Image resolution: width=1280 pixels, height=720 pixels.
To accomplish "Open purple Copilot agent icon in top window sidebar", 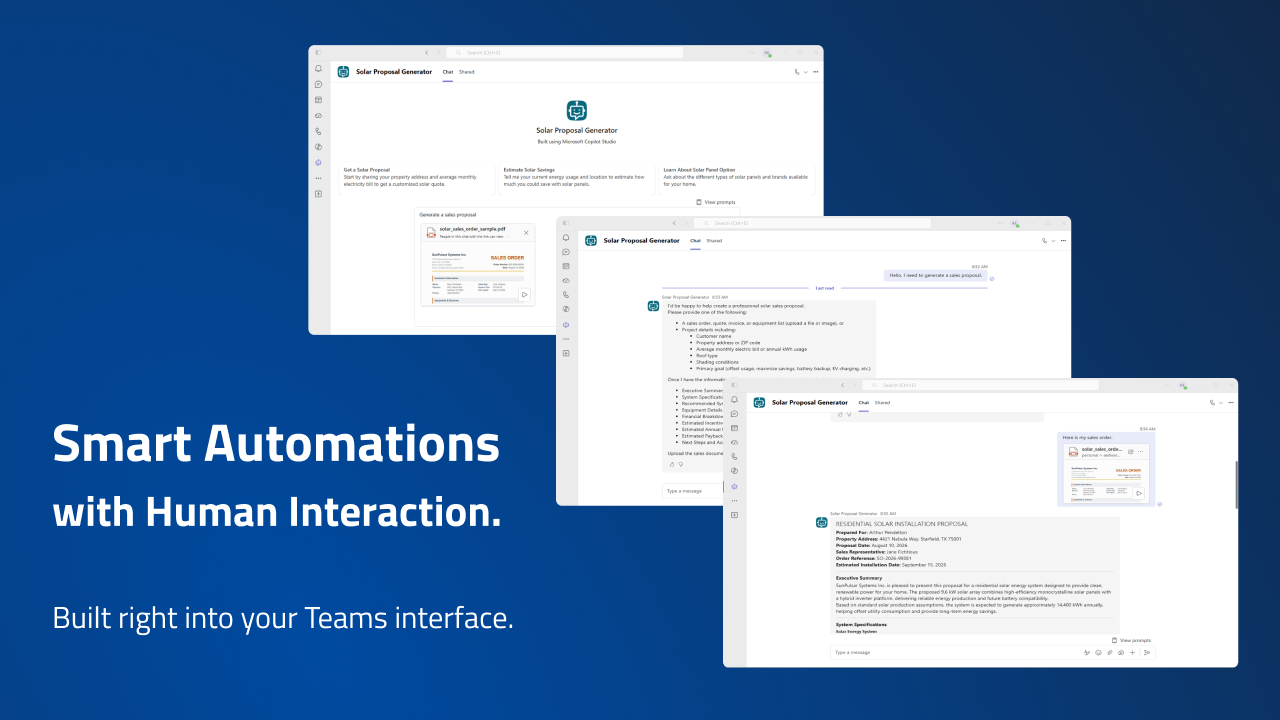I will pyautogui.click(x=318, y=162).
